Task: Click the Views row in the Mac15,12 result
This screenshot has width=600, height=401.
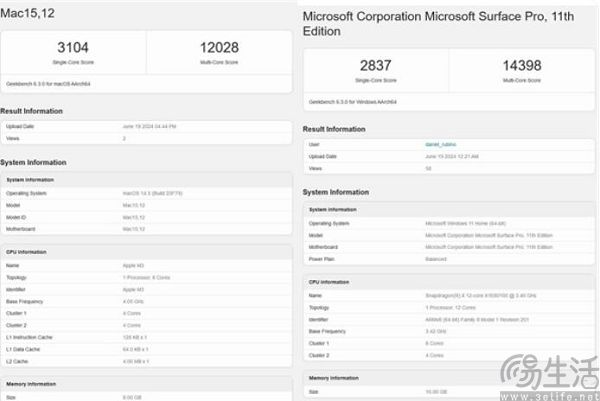Action: point(146,139)
